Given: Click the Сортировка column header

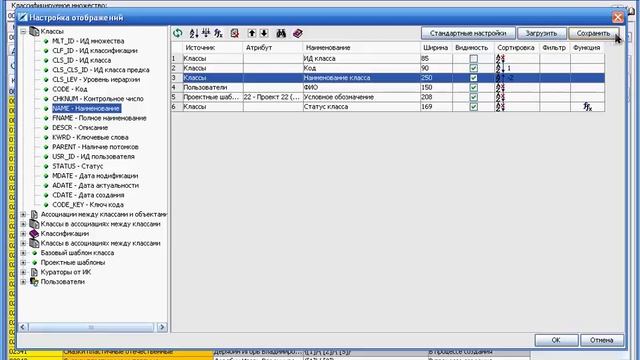Looking at the screenshot, I should [x=516, y=48].
